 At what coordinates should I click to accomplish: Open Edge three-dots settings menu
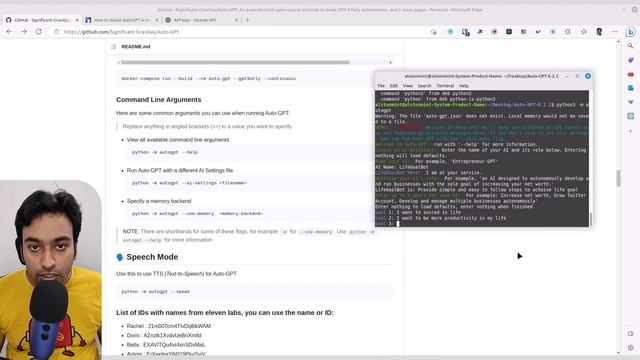614,31
